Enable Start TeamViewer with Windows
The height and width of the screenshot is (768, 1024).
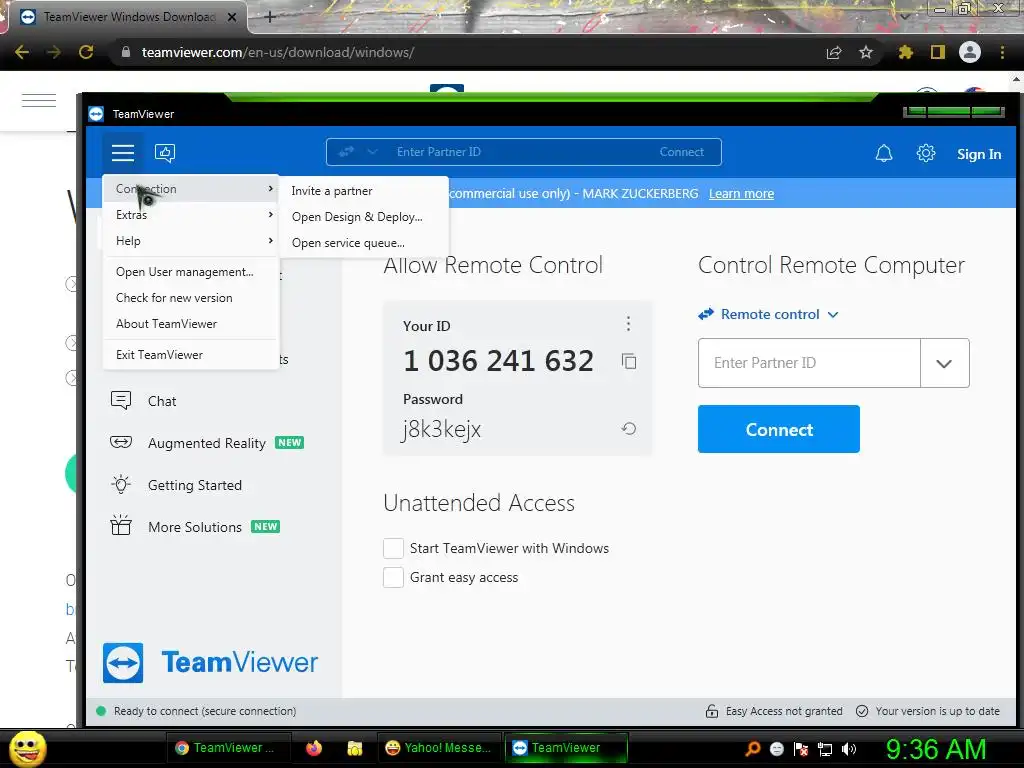click(393, 548)
